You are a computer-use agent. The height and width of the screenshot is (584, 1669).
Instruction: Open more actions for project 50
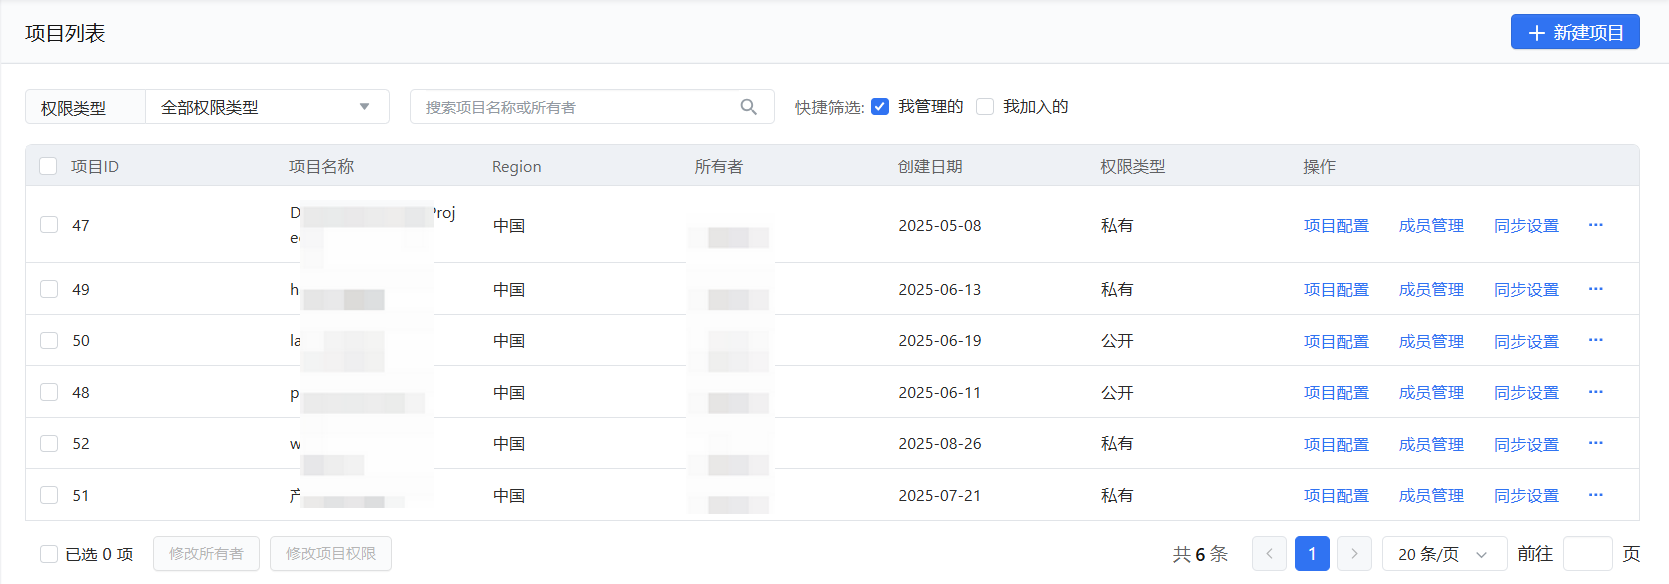pyautogui.click(x=1595, y=340)
